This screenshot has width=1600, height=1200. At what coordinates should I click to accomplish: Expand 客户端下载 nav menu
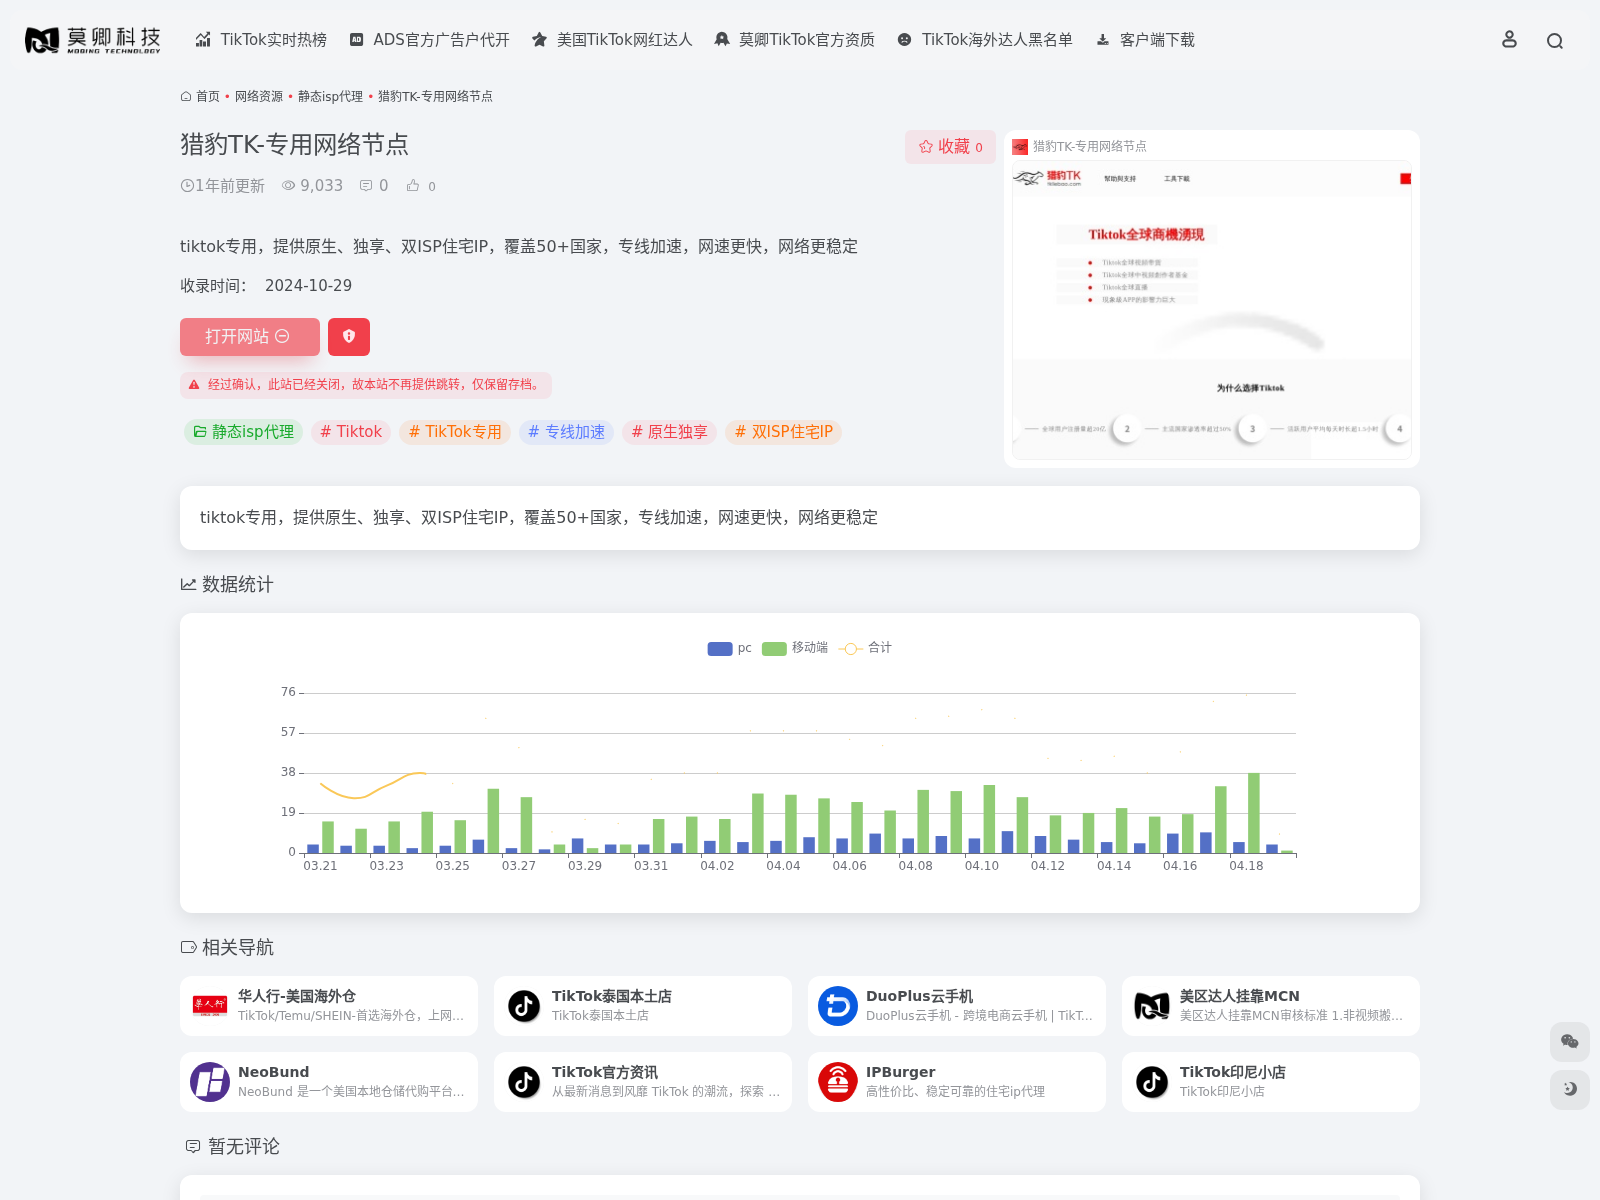(x=1146, y=40)
